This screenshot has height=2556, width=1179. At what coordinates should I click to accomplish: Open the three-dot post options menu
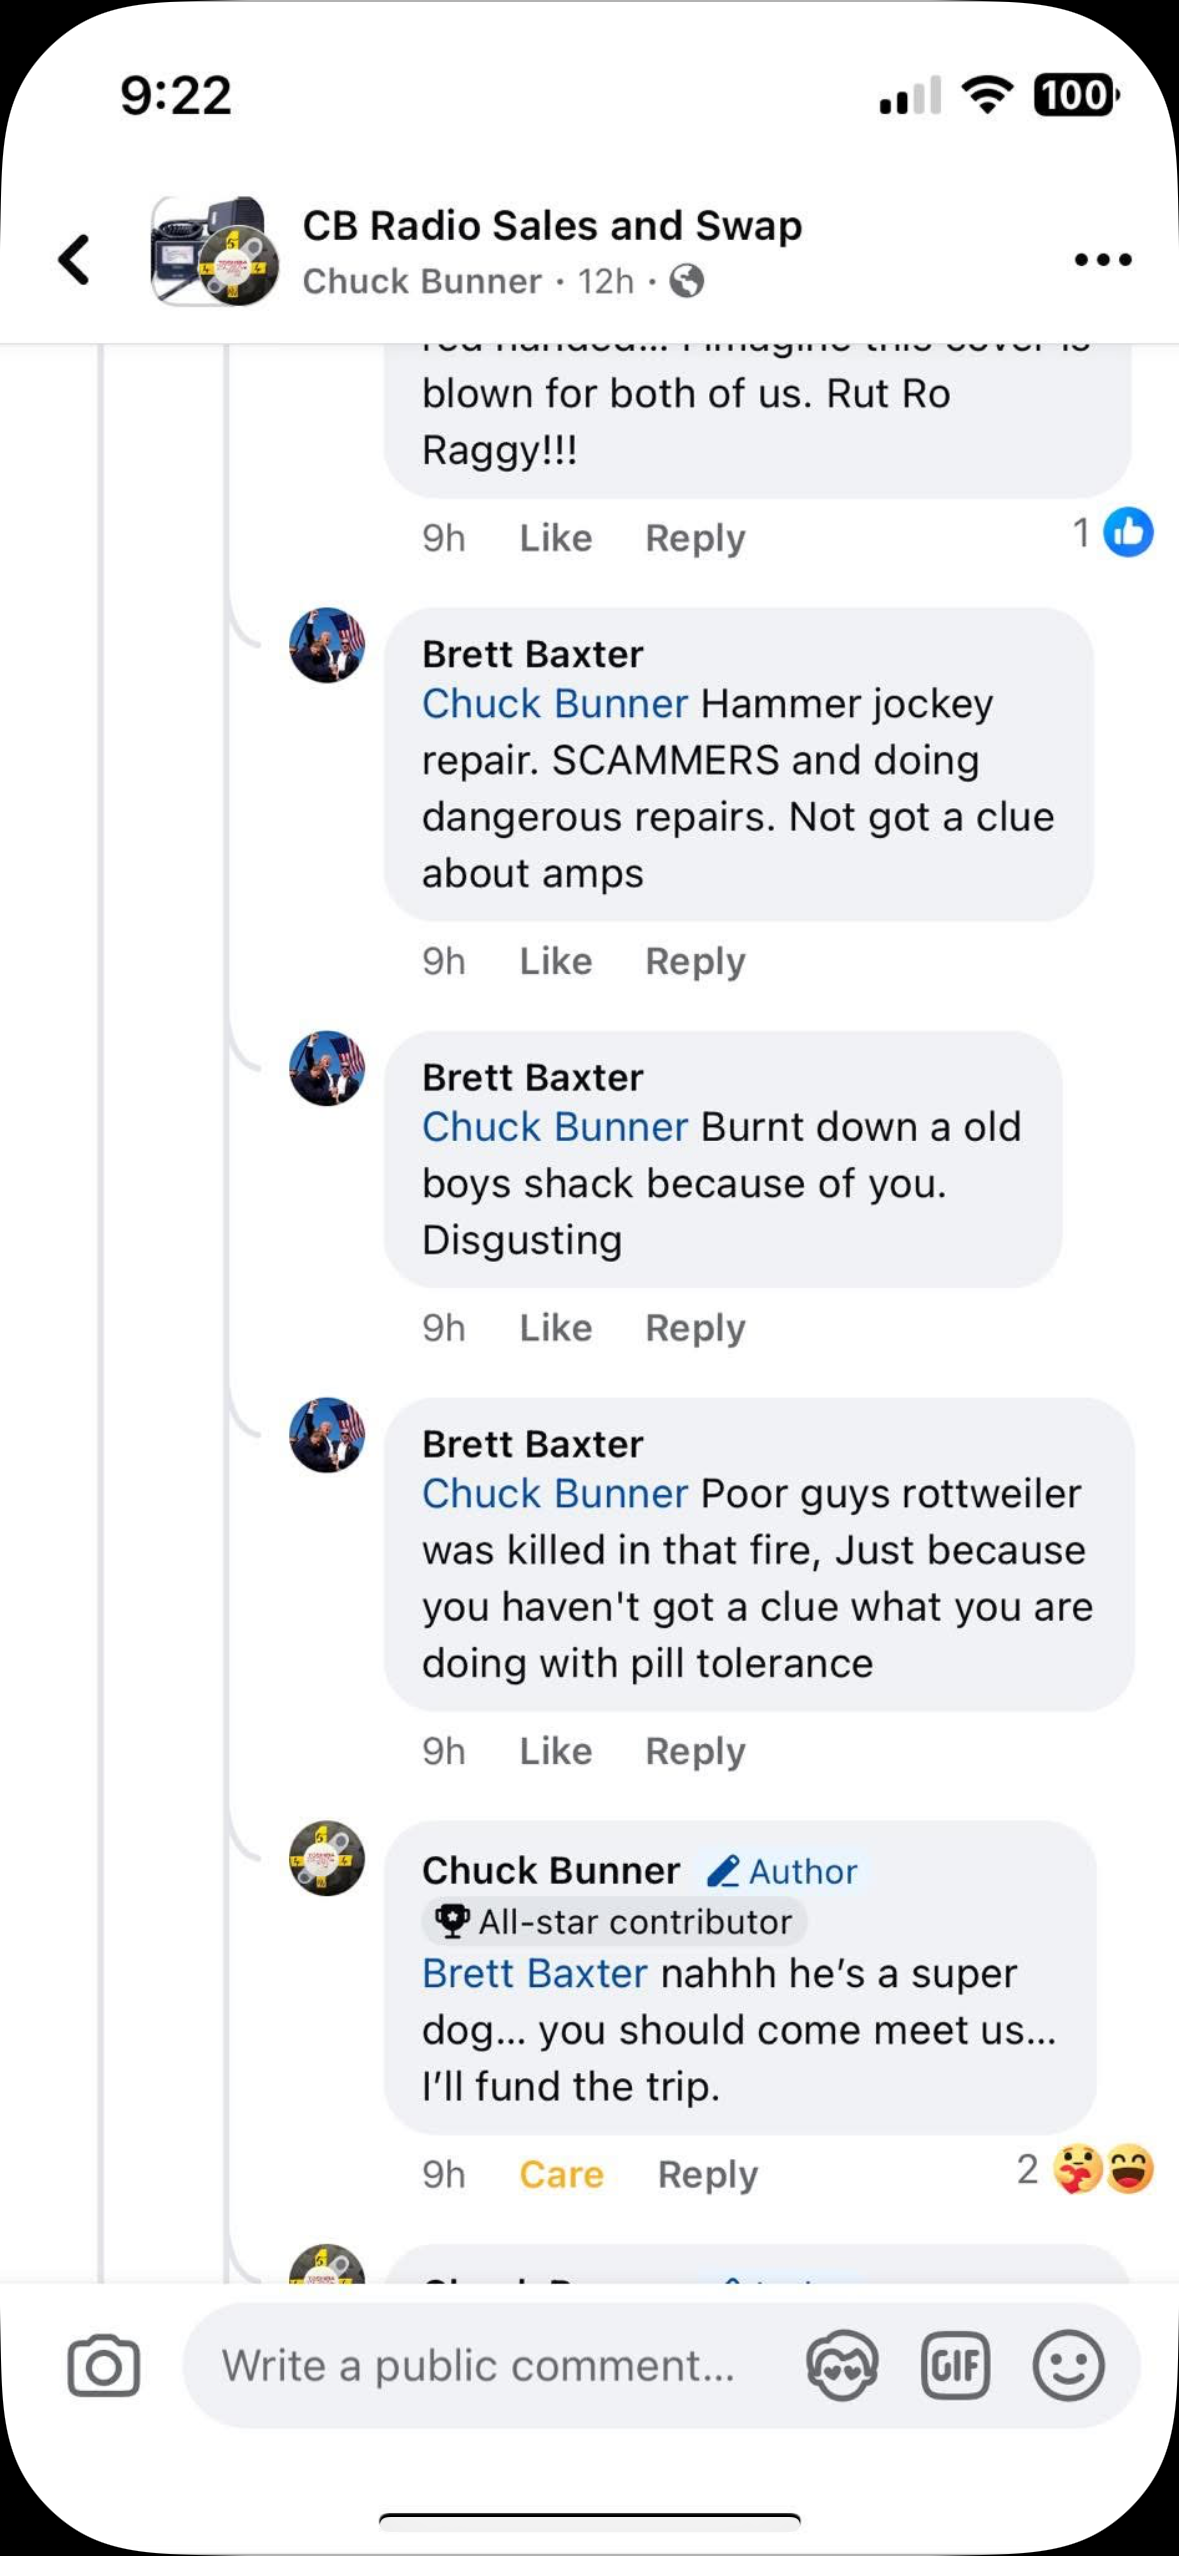pos(1102,260)
